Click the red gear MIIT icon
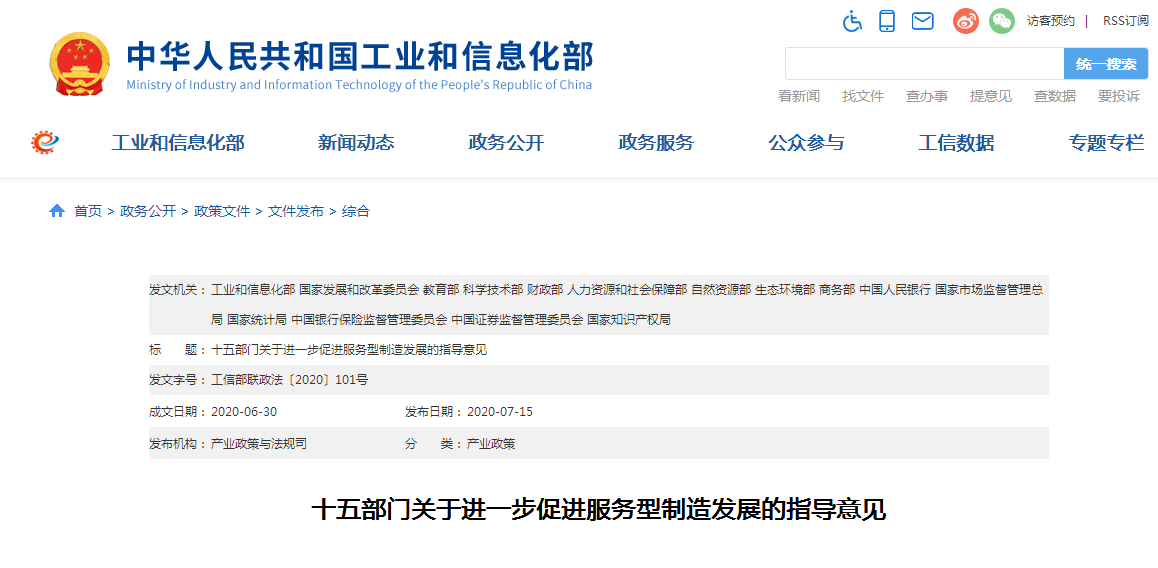The image size is (1158, 568). pyautogui.click(x=45, y=142)
